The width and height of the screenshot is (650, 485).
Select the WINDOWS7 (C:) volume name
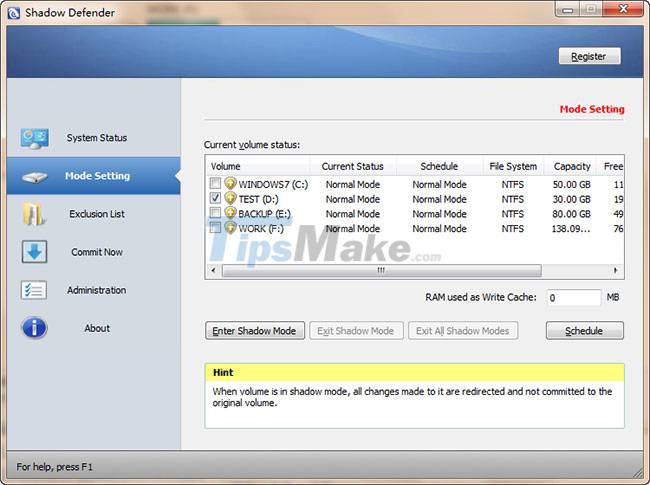[273, 184]
